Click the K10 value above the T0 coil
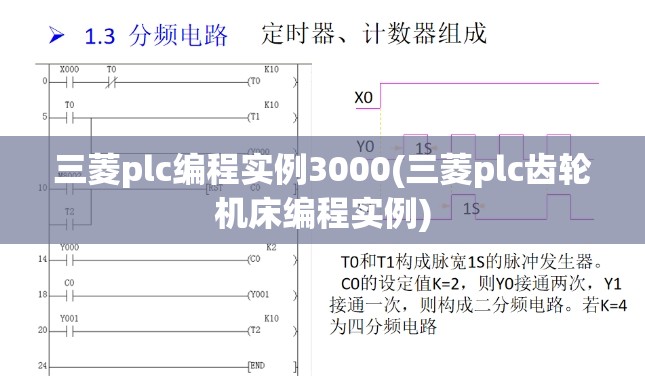Viewport: 645px width, 381px height. click(x=271, y=70)
